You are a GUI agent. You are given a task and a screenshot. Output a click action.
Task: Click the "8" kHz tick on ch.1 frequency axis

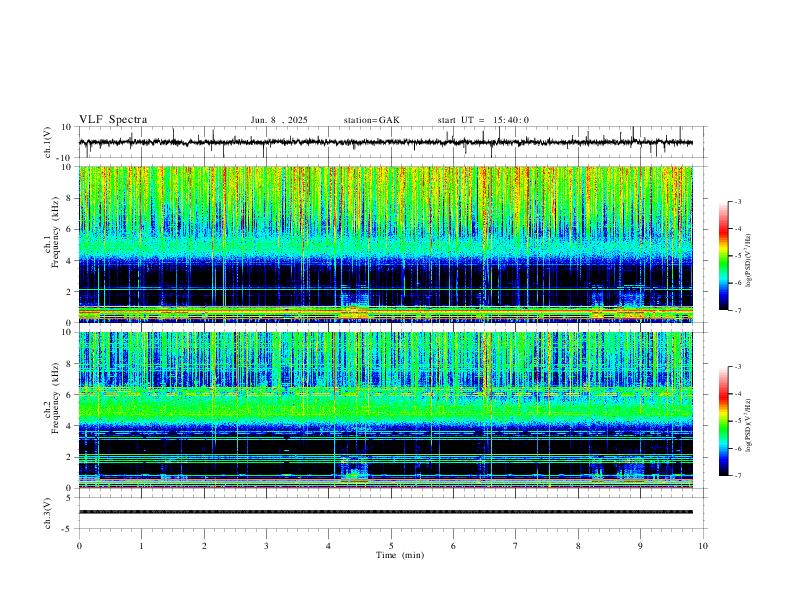pyautogui.click(x=69, y=198)
